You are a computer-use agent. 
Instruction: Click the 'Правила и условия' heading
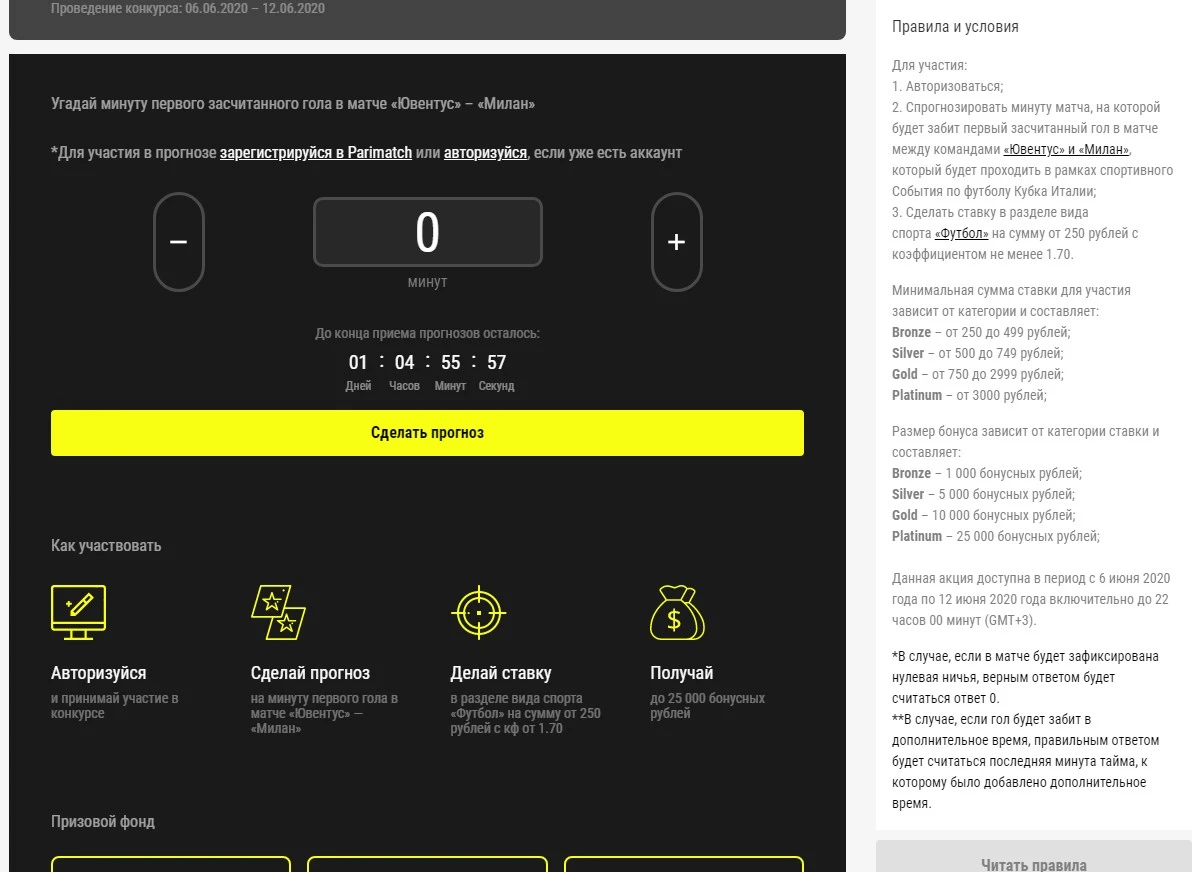coord(955,27)
